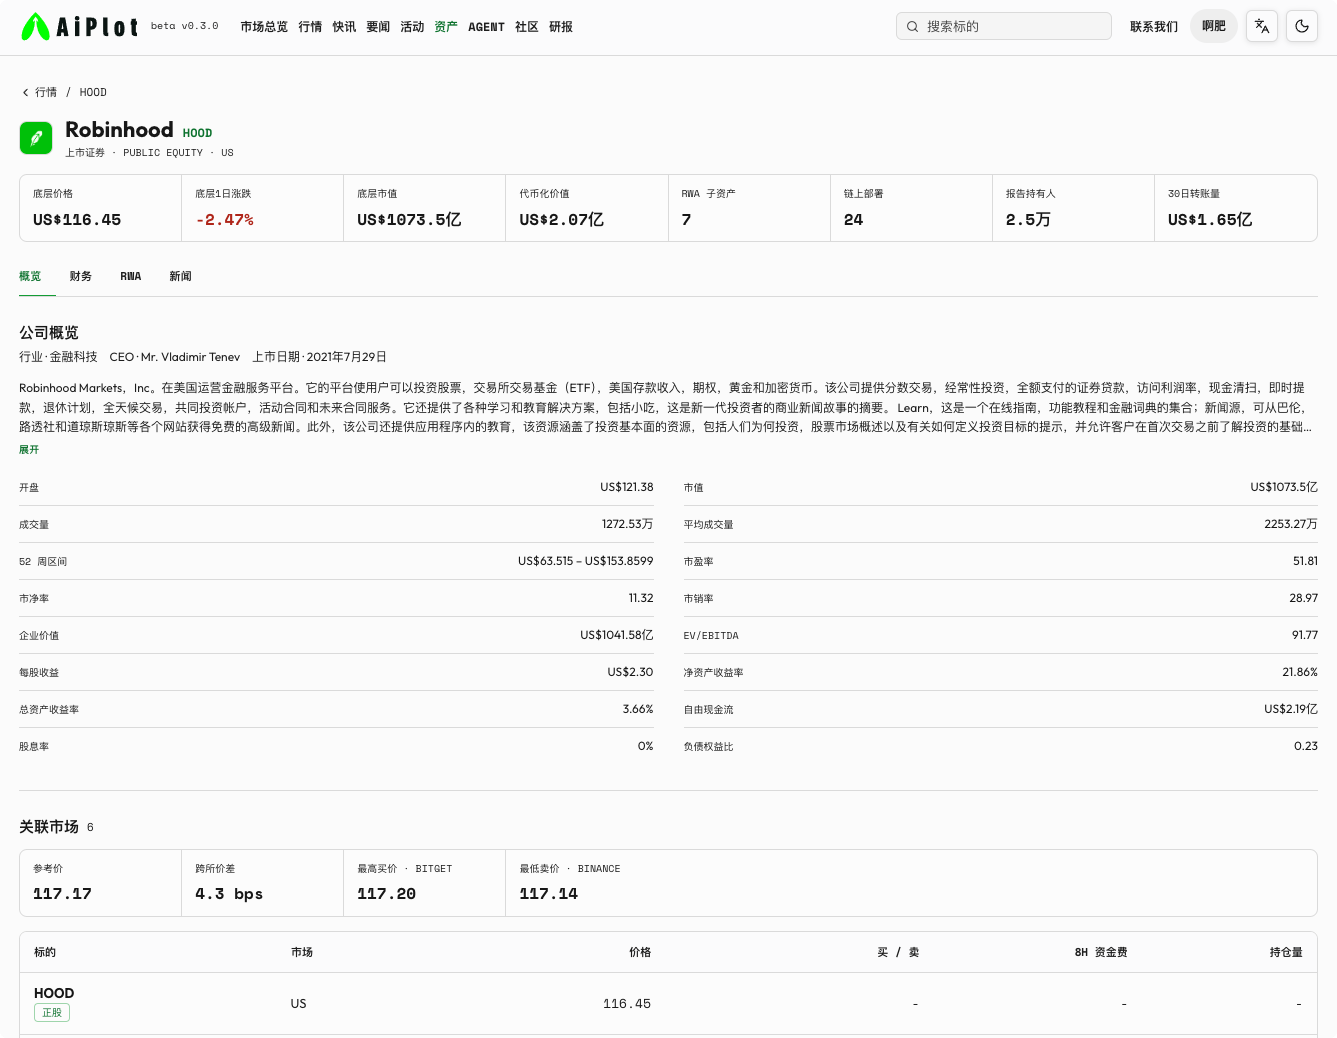
Task: Click the 正股 tag under HOOD
Action: coord(52,1013)
